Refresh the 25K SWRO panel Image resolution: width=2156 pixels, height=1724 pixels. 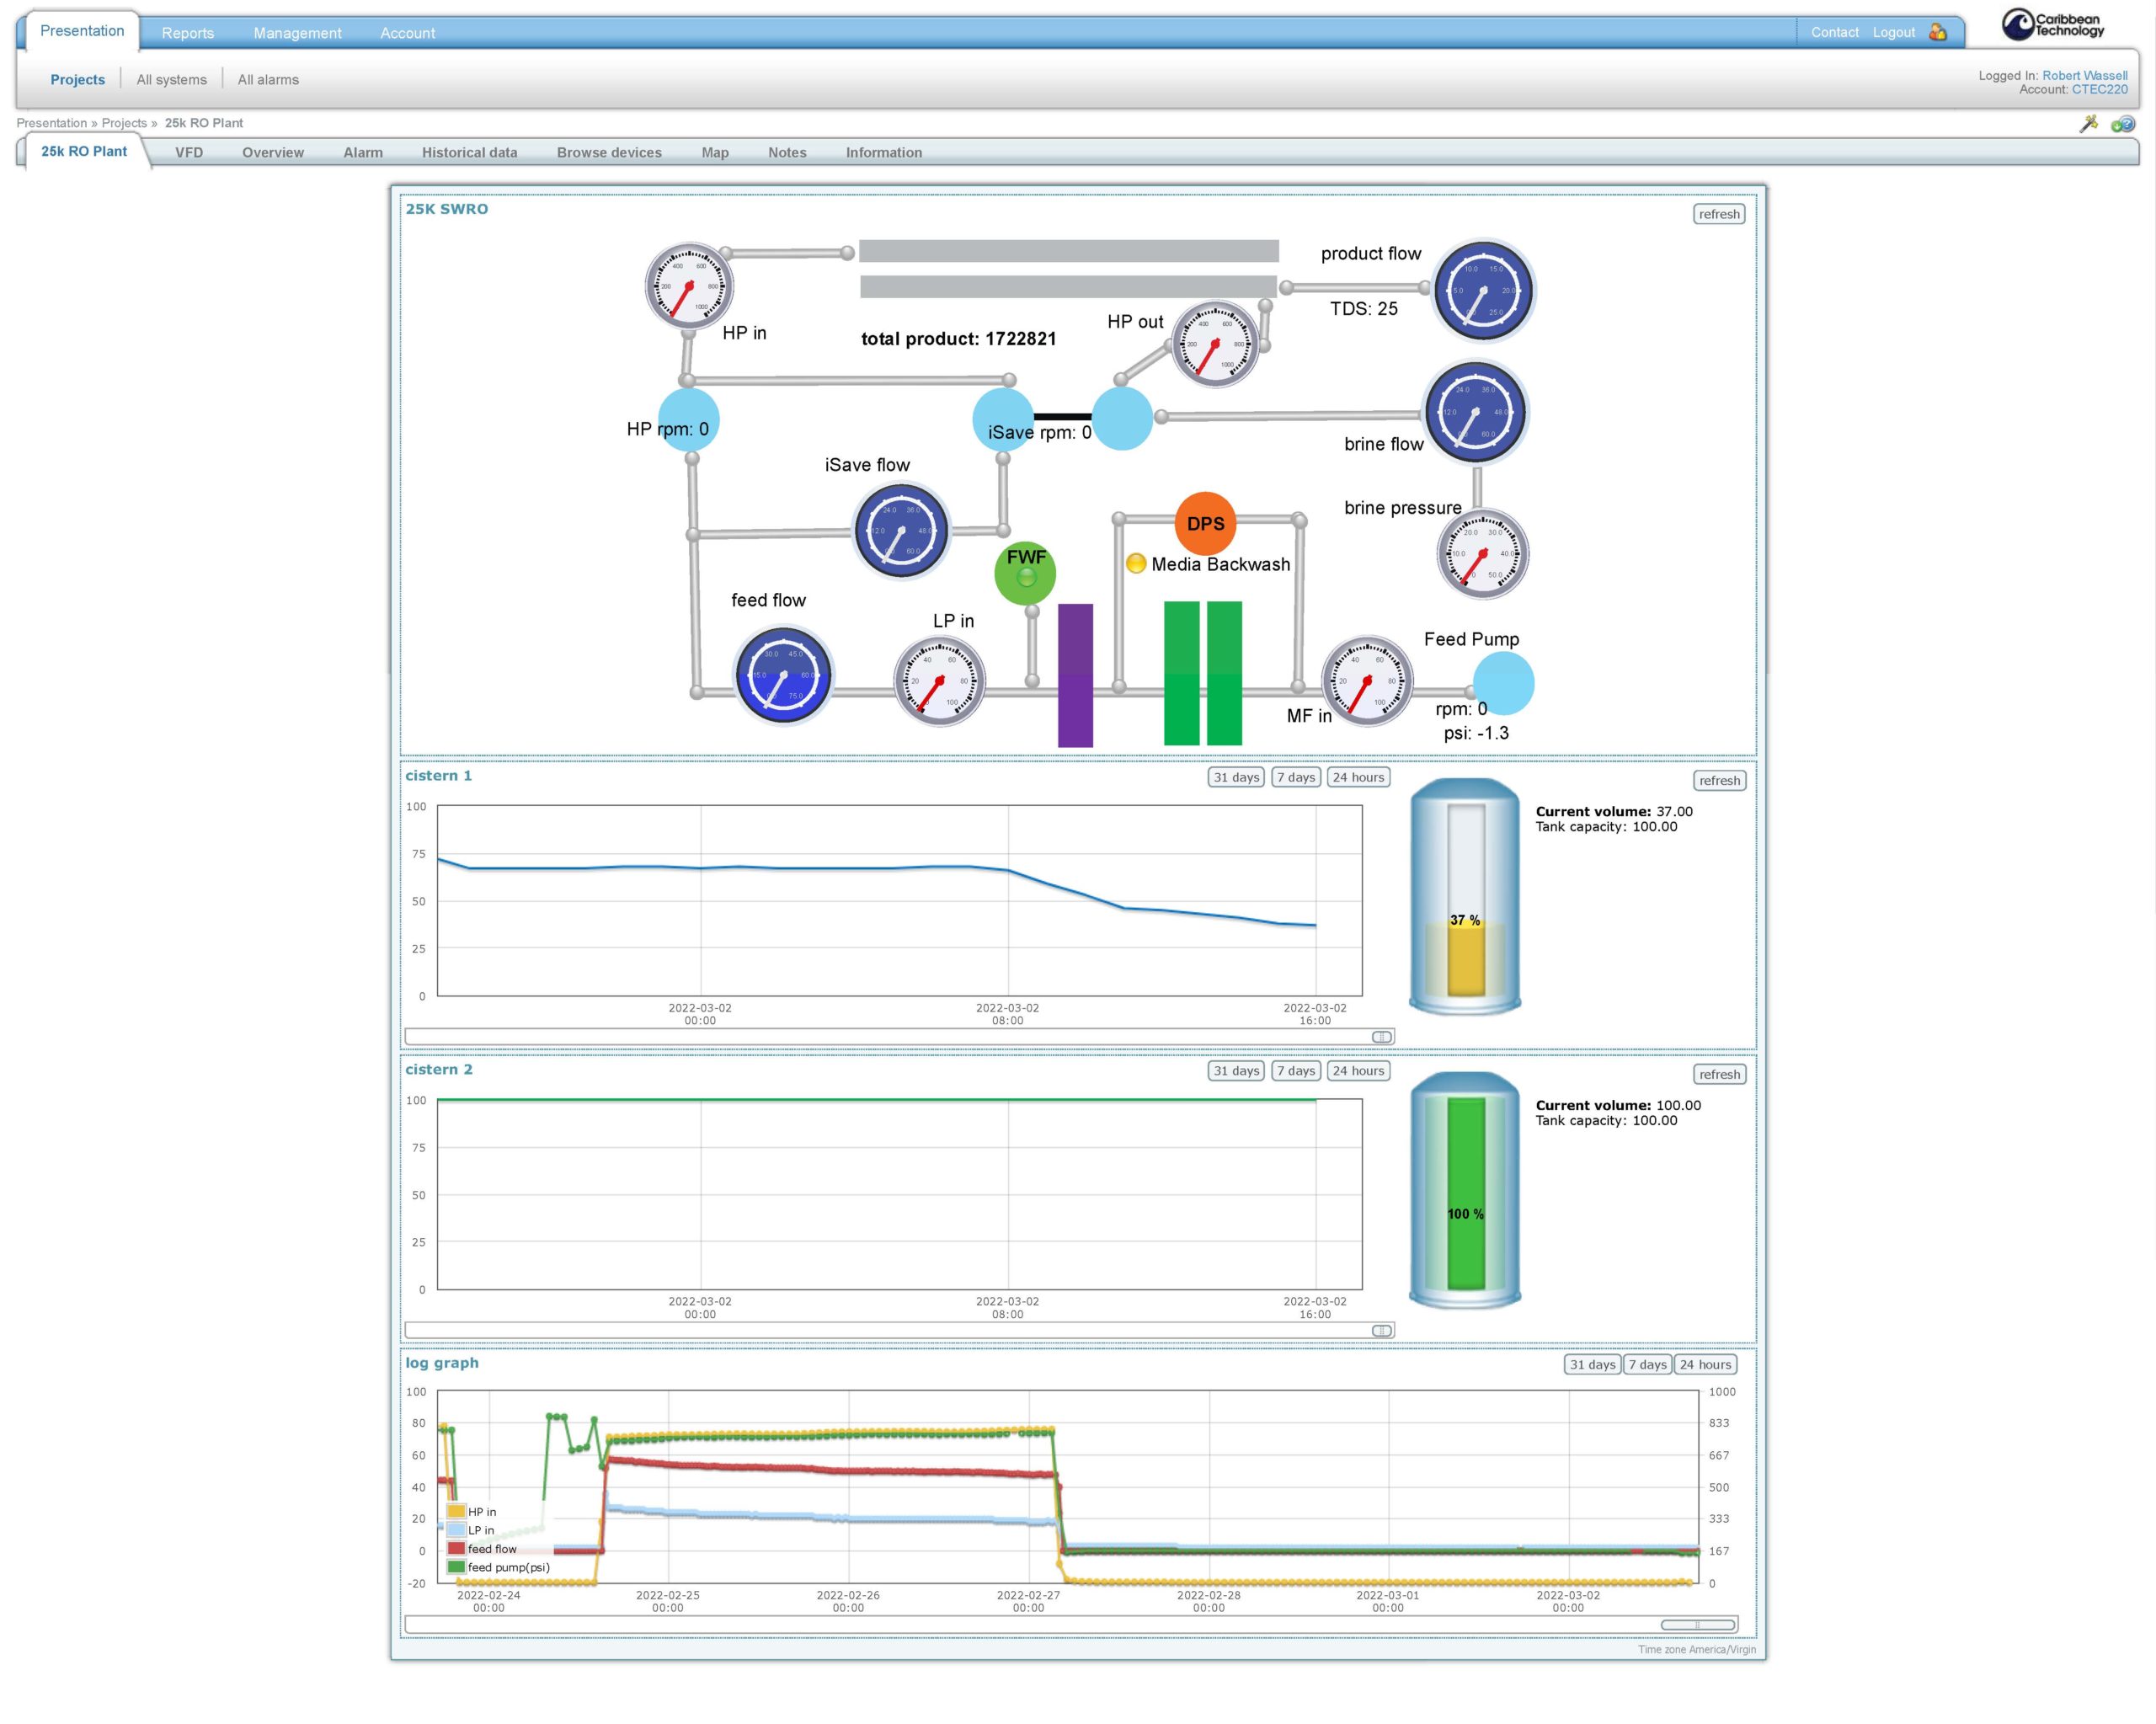(1718, 214)
